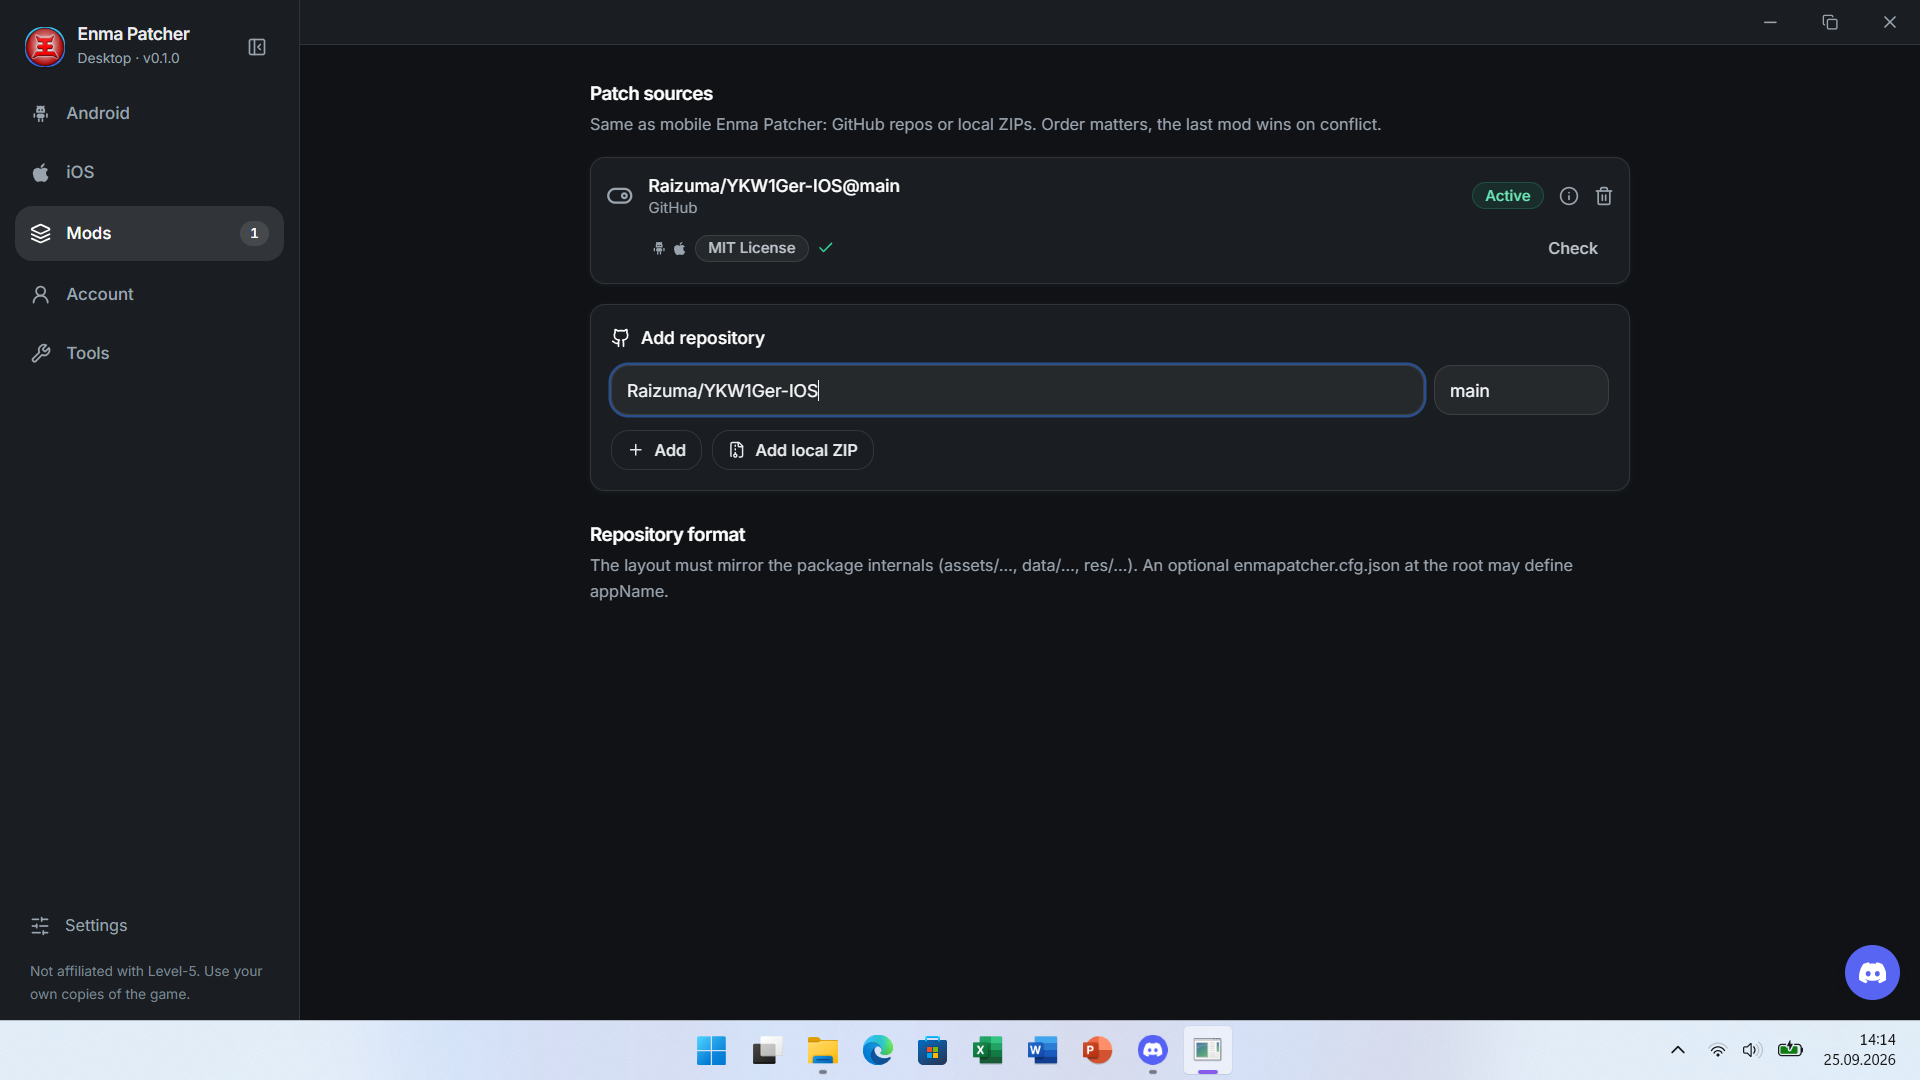Open File Explorer from taskbar

pos(823,1050)
